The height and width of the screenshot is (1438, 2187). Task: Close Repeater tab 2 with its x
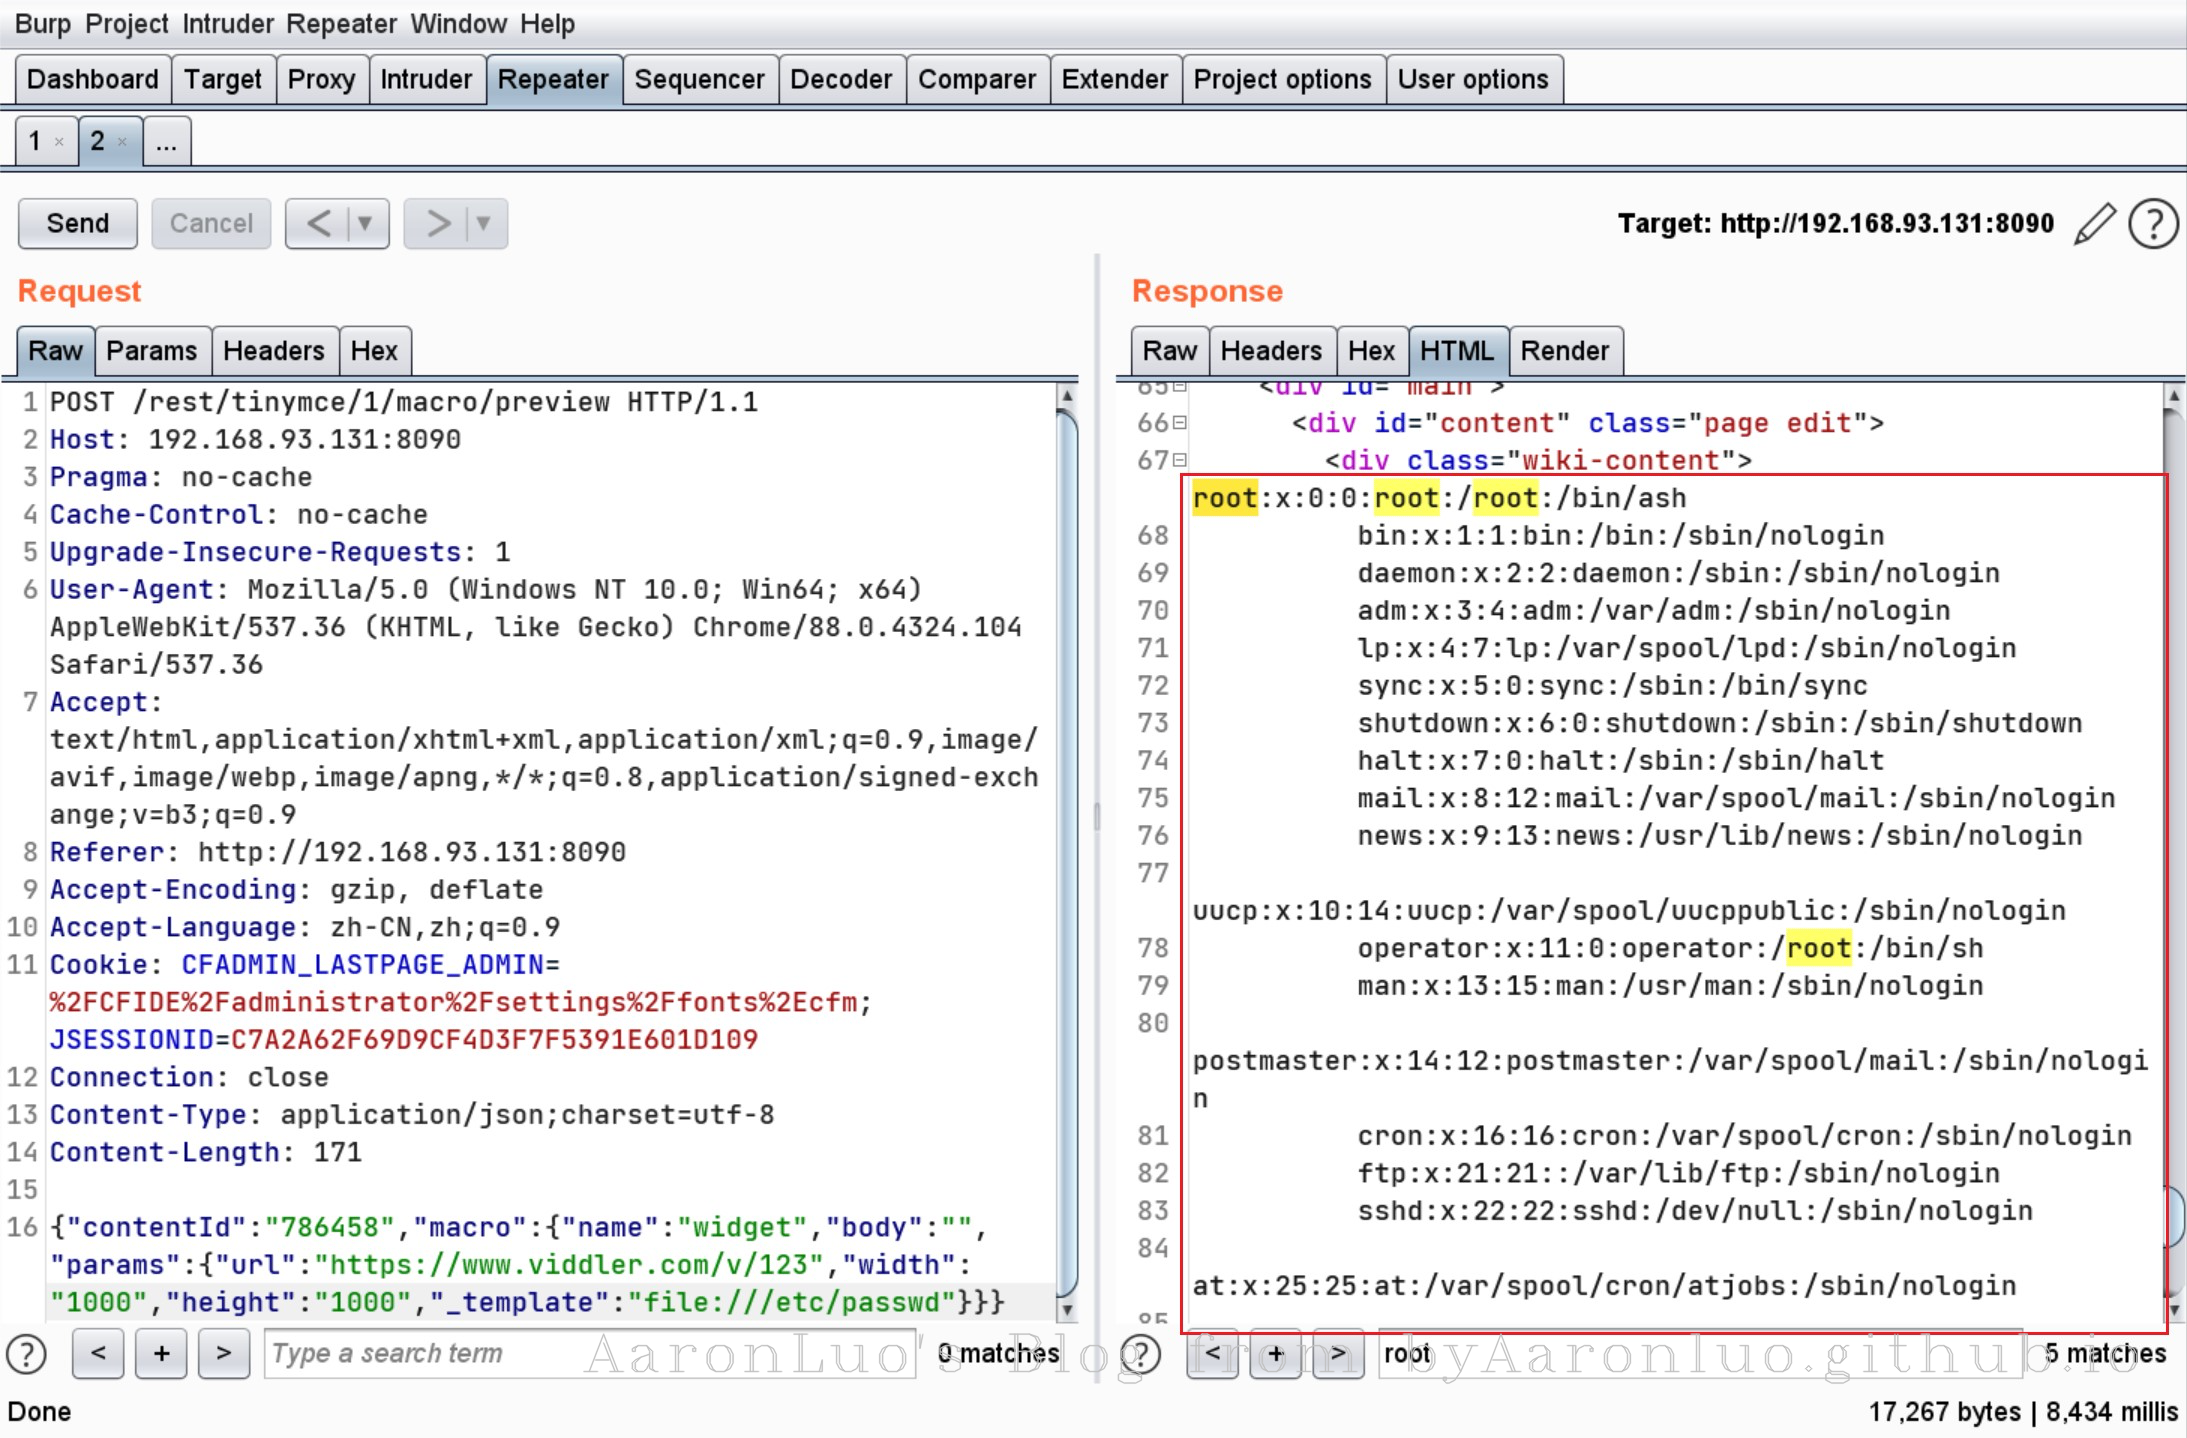click(122, 142)
